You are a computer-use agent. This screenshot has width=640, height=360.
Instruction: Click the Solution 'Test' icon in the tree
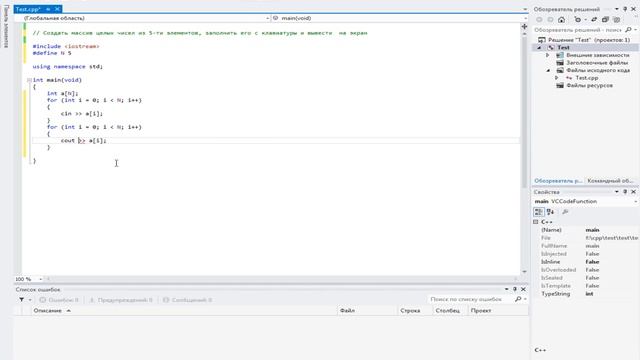pos(542,40)
